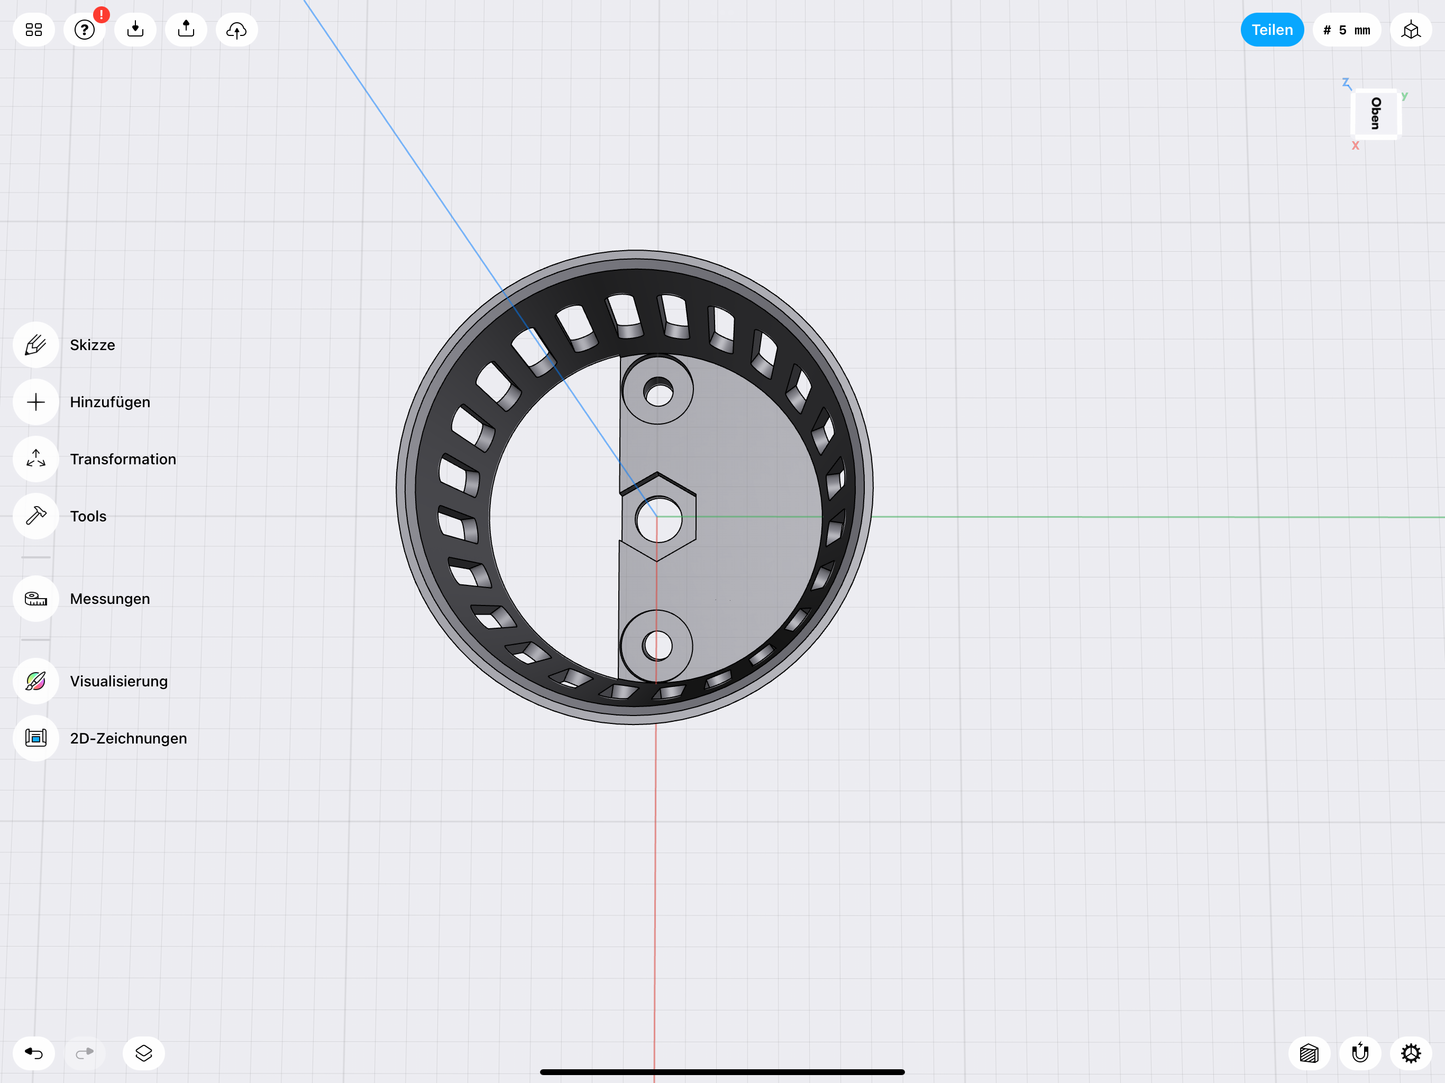Viewport: 1445px width, 1083px height.
Task: Click the Skizze label
Action: pyautogui.click(x=92, y=345)
